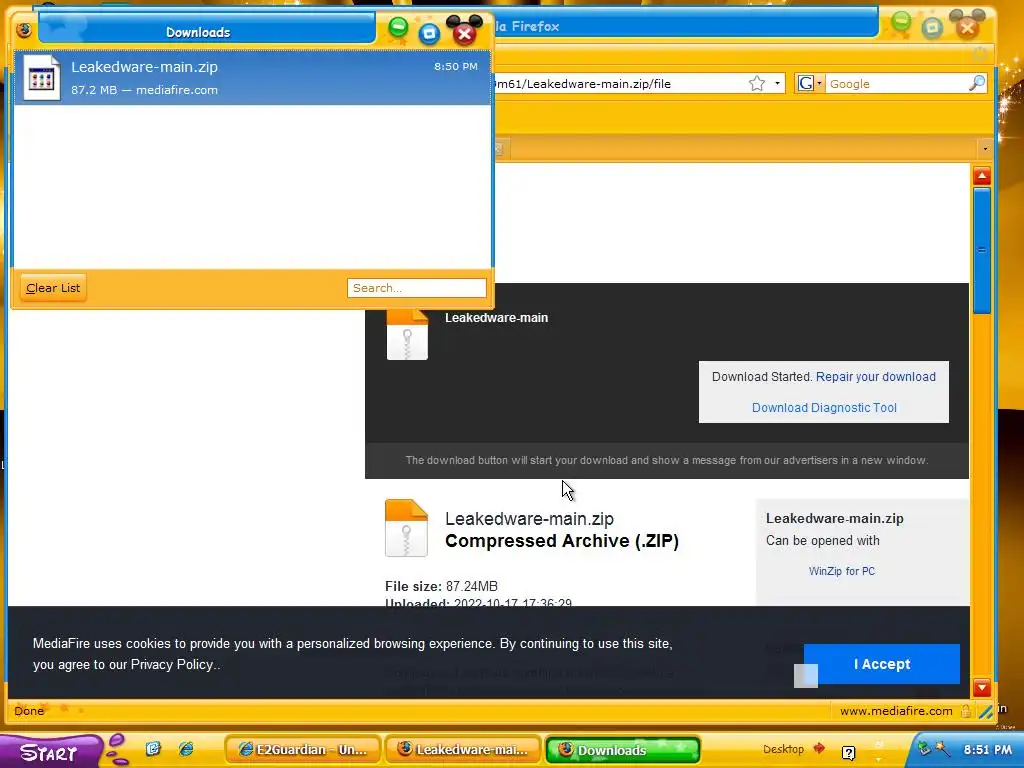1024x768 pixels.
Task: Click the Google search field in Firefox
Action: point(897,84)
